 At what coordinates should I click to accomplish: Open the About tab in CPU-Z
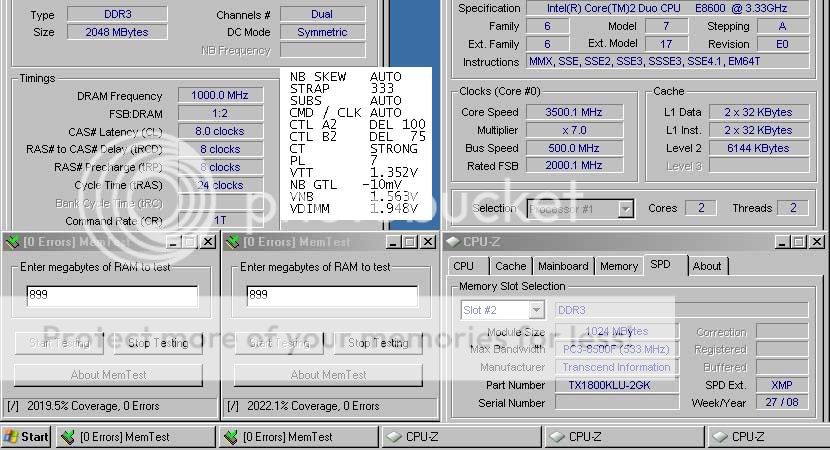click(x=707, y=266)
